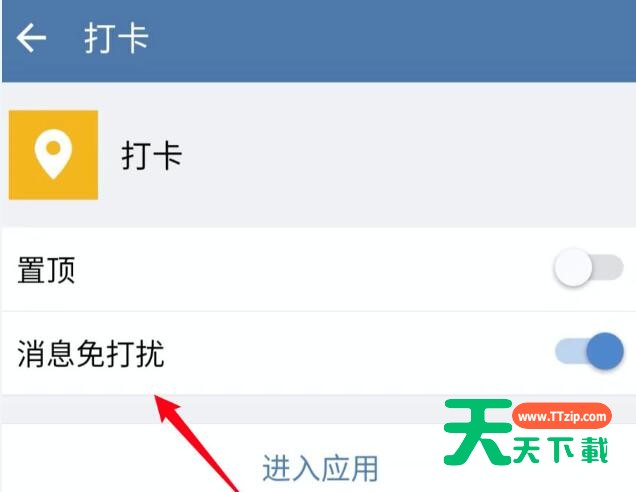The height and width of the screenshot is (492, 636).
Task: Click the white map pin glyph
Action: [x=53, y=154]
